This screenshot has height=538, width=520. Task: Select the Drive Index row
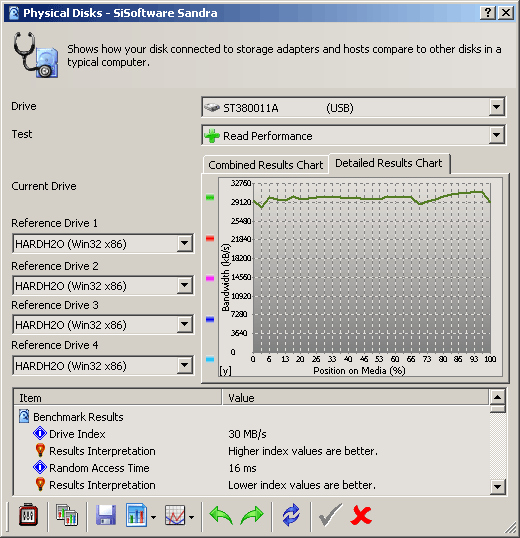[x=251, y=434]
